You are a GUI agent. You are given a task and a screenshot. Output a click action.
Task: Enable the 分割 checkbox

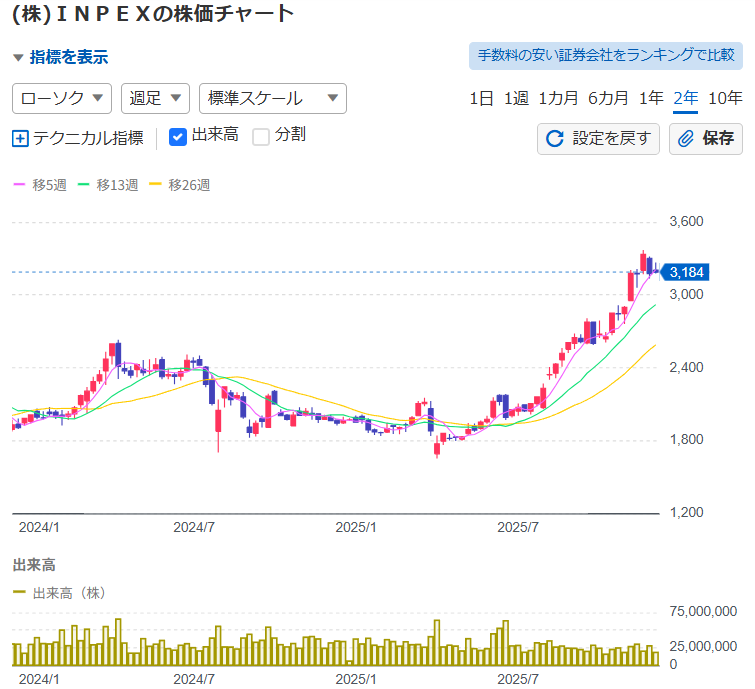point(261,137)
